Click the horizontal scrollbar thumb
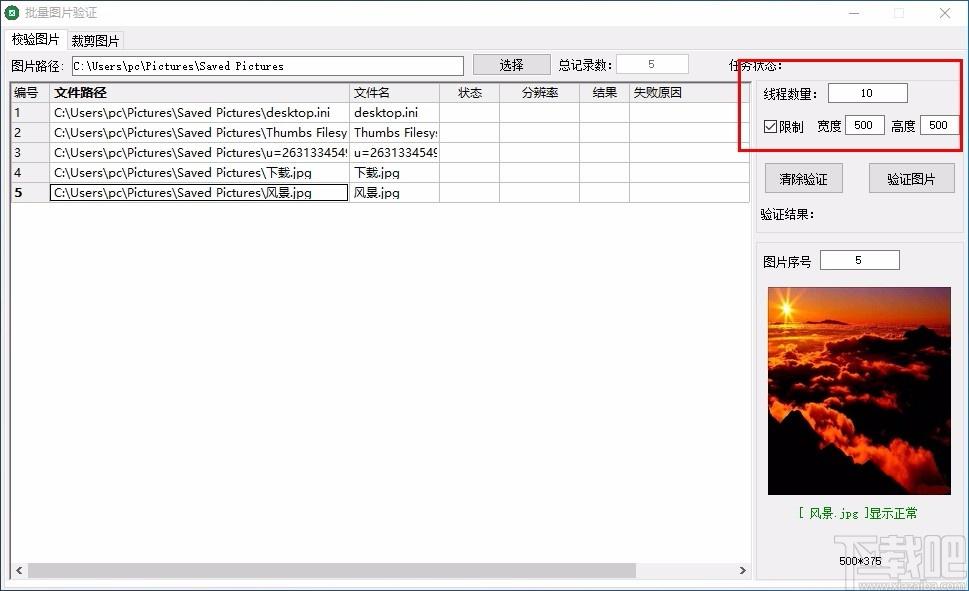 tap(332, 570)
